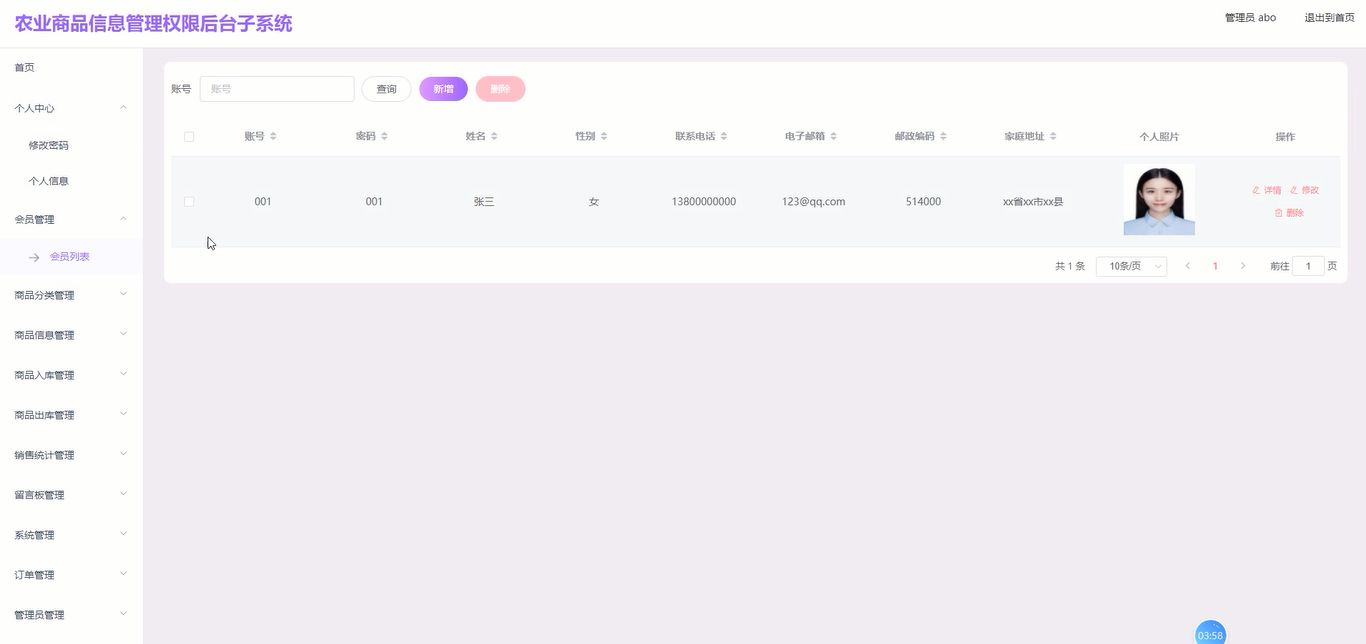The height and width of the screenshot is (644, 1366).
Task: Go to next page arrow
Action: (1243, 266)
